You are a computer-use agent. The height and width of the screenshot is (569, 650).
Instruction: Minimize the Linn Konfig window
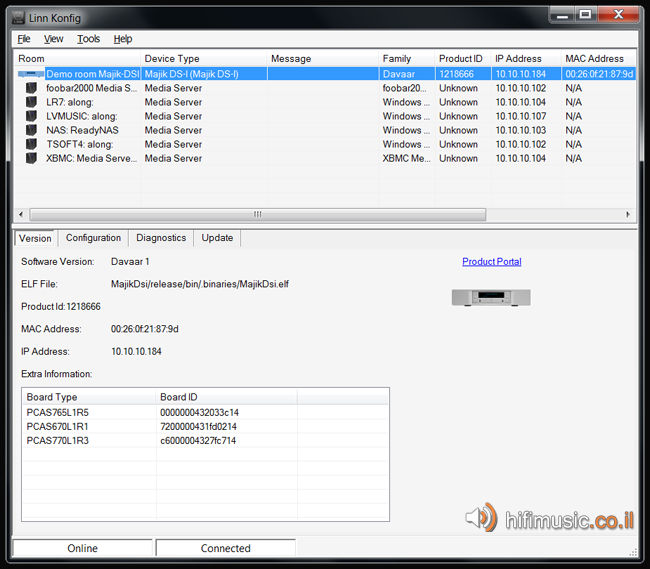(x=562, y=15)
